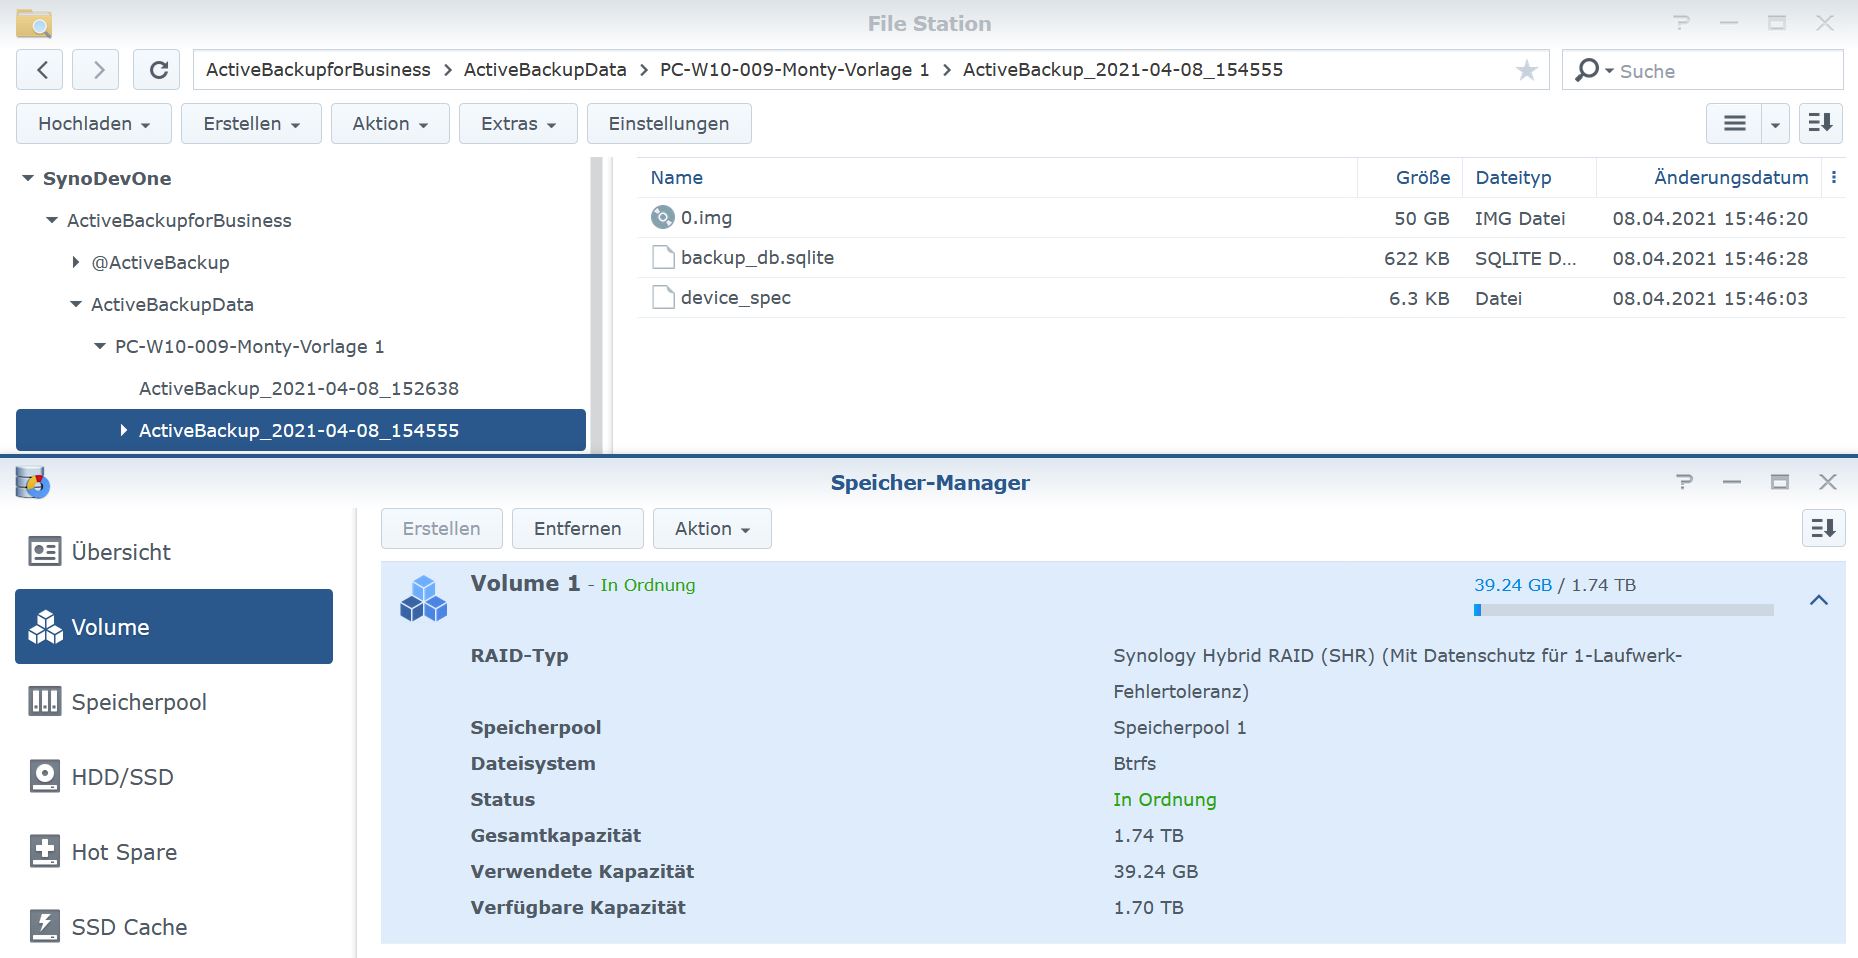Collapse the Volume 1 details panel
Image resolution: width=1858 pixels, height=958 pixels.
click(1820, 599)
